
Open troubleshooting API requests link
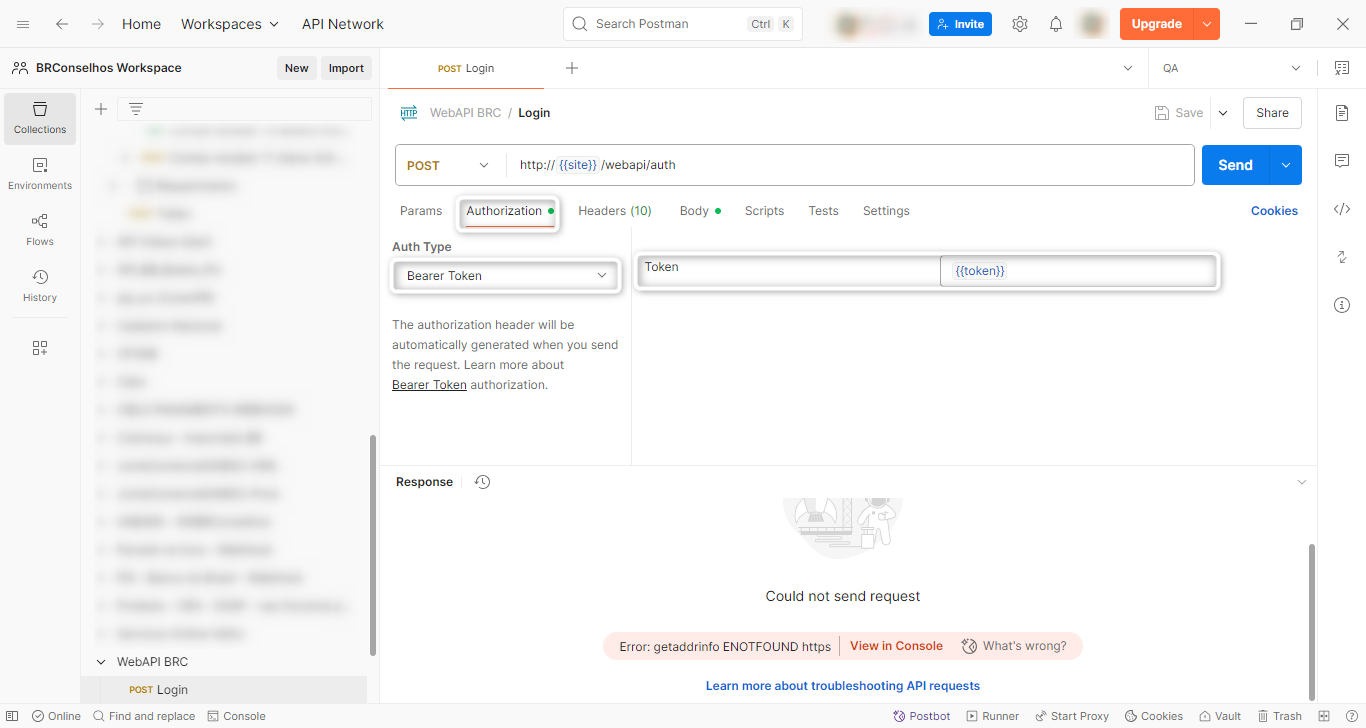(x=843, y=686)
